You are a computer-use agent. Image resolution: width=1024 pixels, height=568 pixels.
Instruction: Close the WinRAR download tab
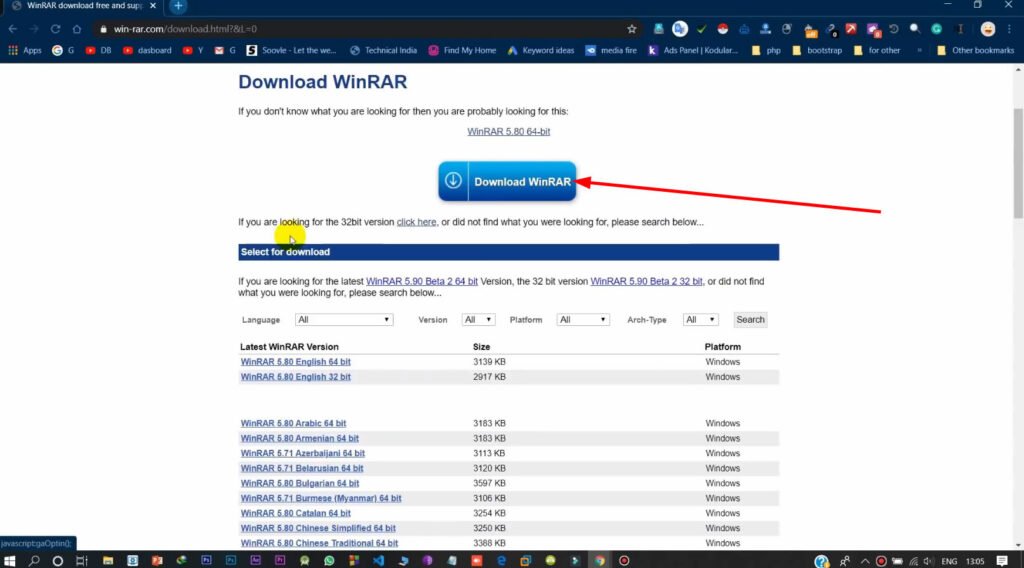(x=153, y=6)
